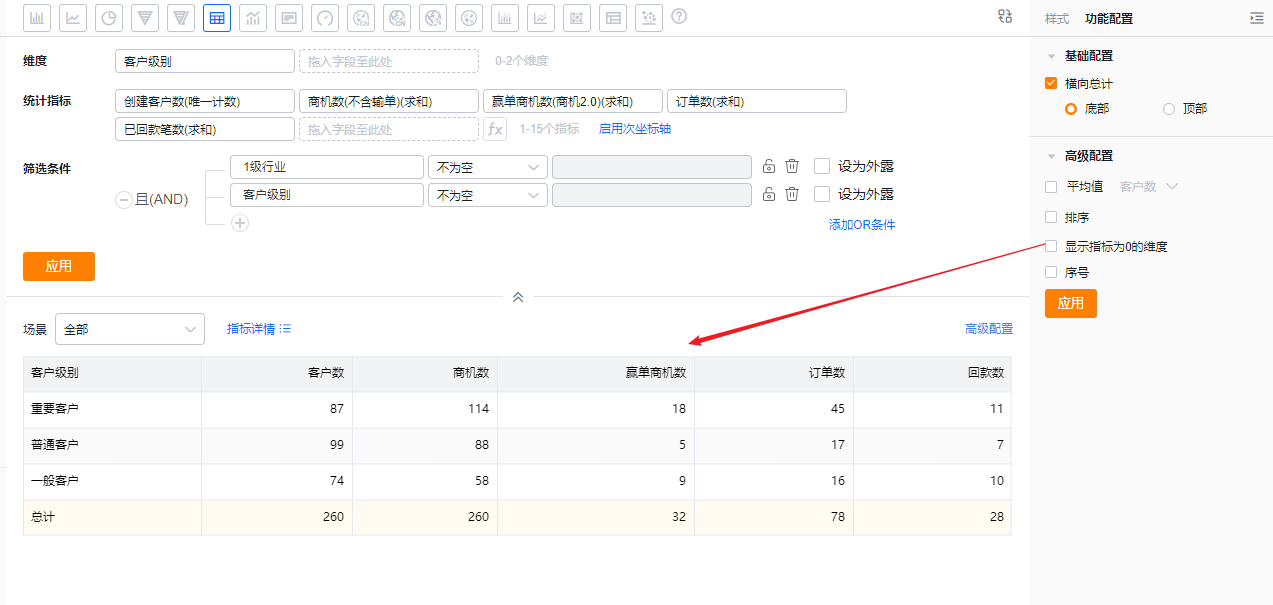Enable 显示指标为0的维度 checkbox
The width and height of the screenshot is (1273, 605).
pyautogui.click(x=1051, y=246)
